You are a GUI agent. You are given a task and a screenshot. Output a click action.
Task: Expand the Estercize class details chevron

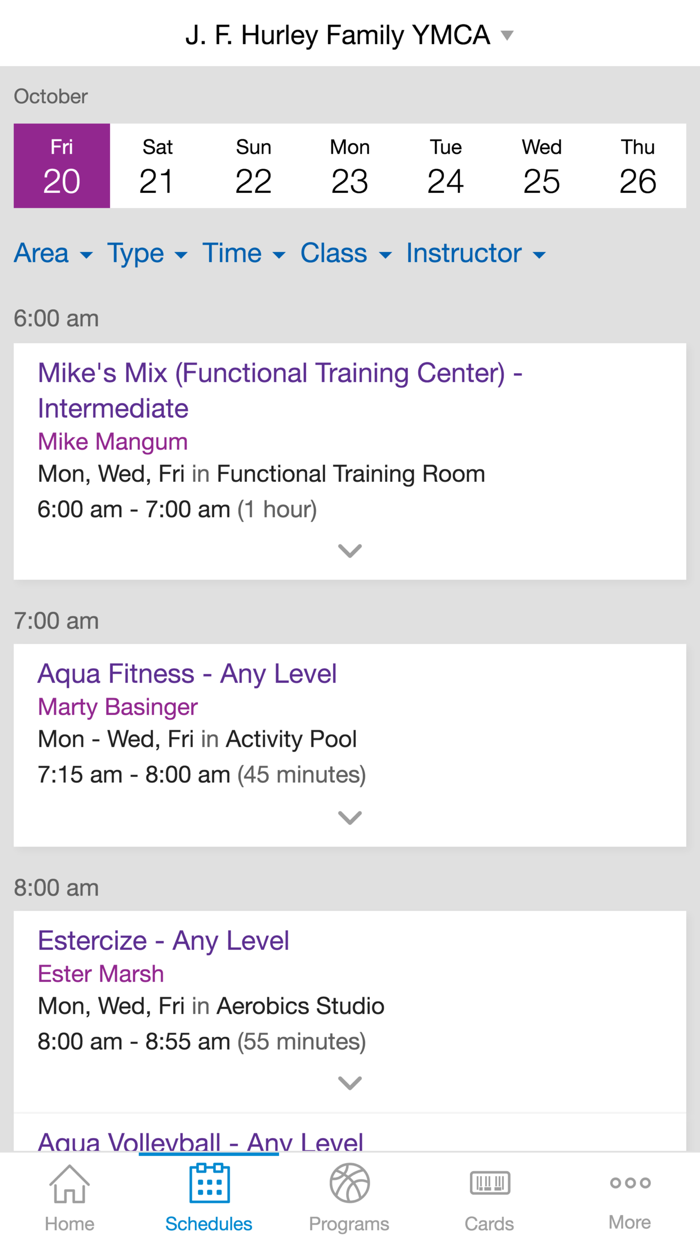(349, 1083)
